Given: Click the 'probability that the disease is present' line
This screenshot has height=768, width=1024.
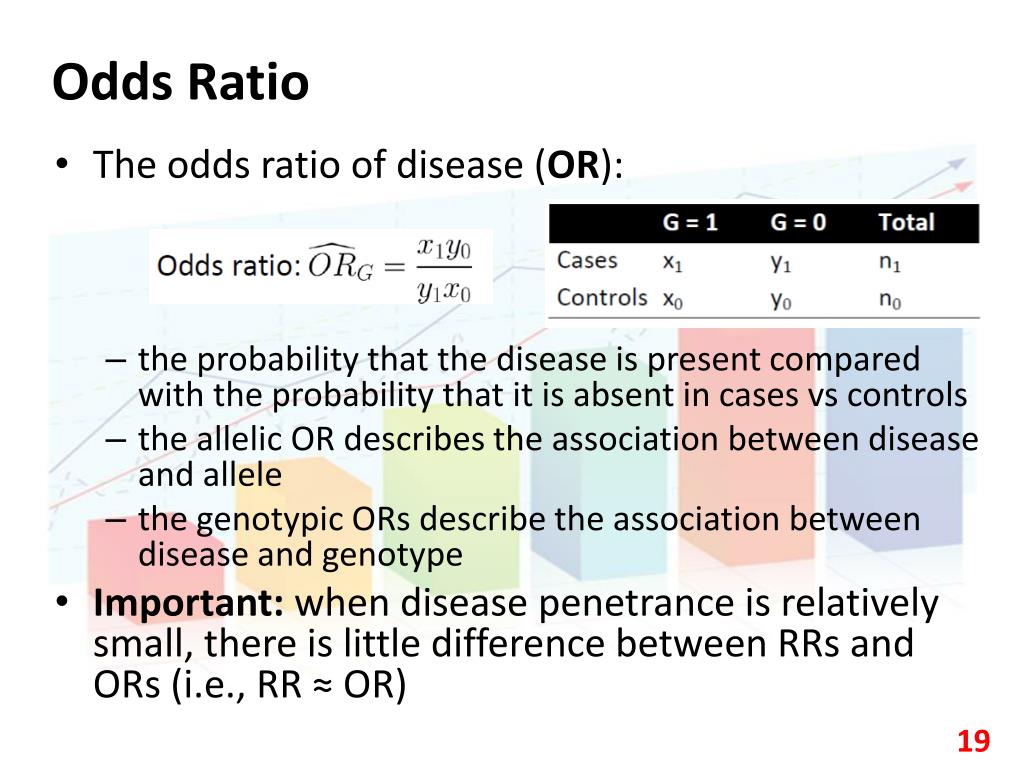Looking at the screenshot, I should click(x=529, y=359).
